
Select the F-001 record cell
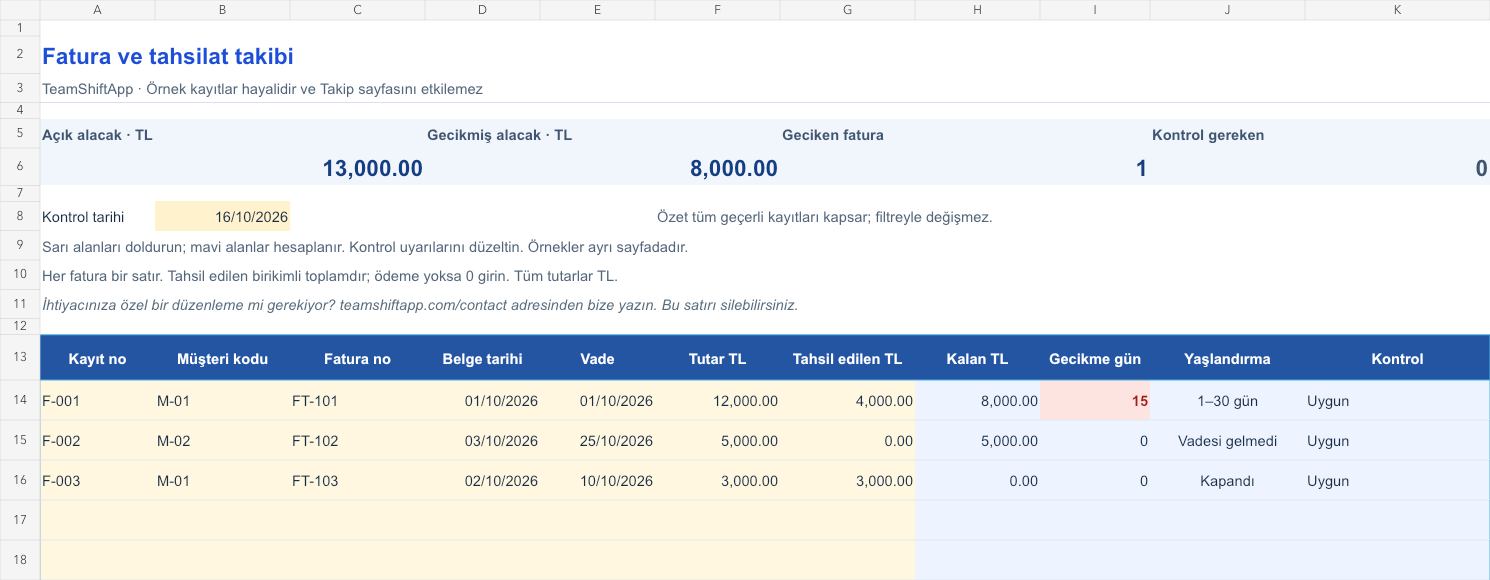(x=97, y=401)
